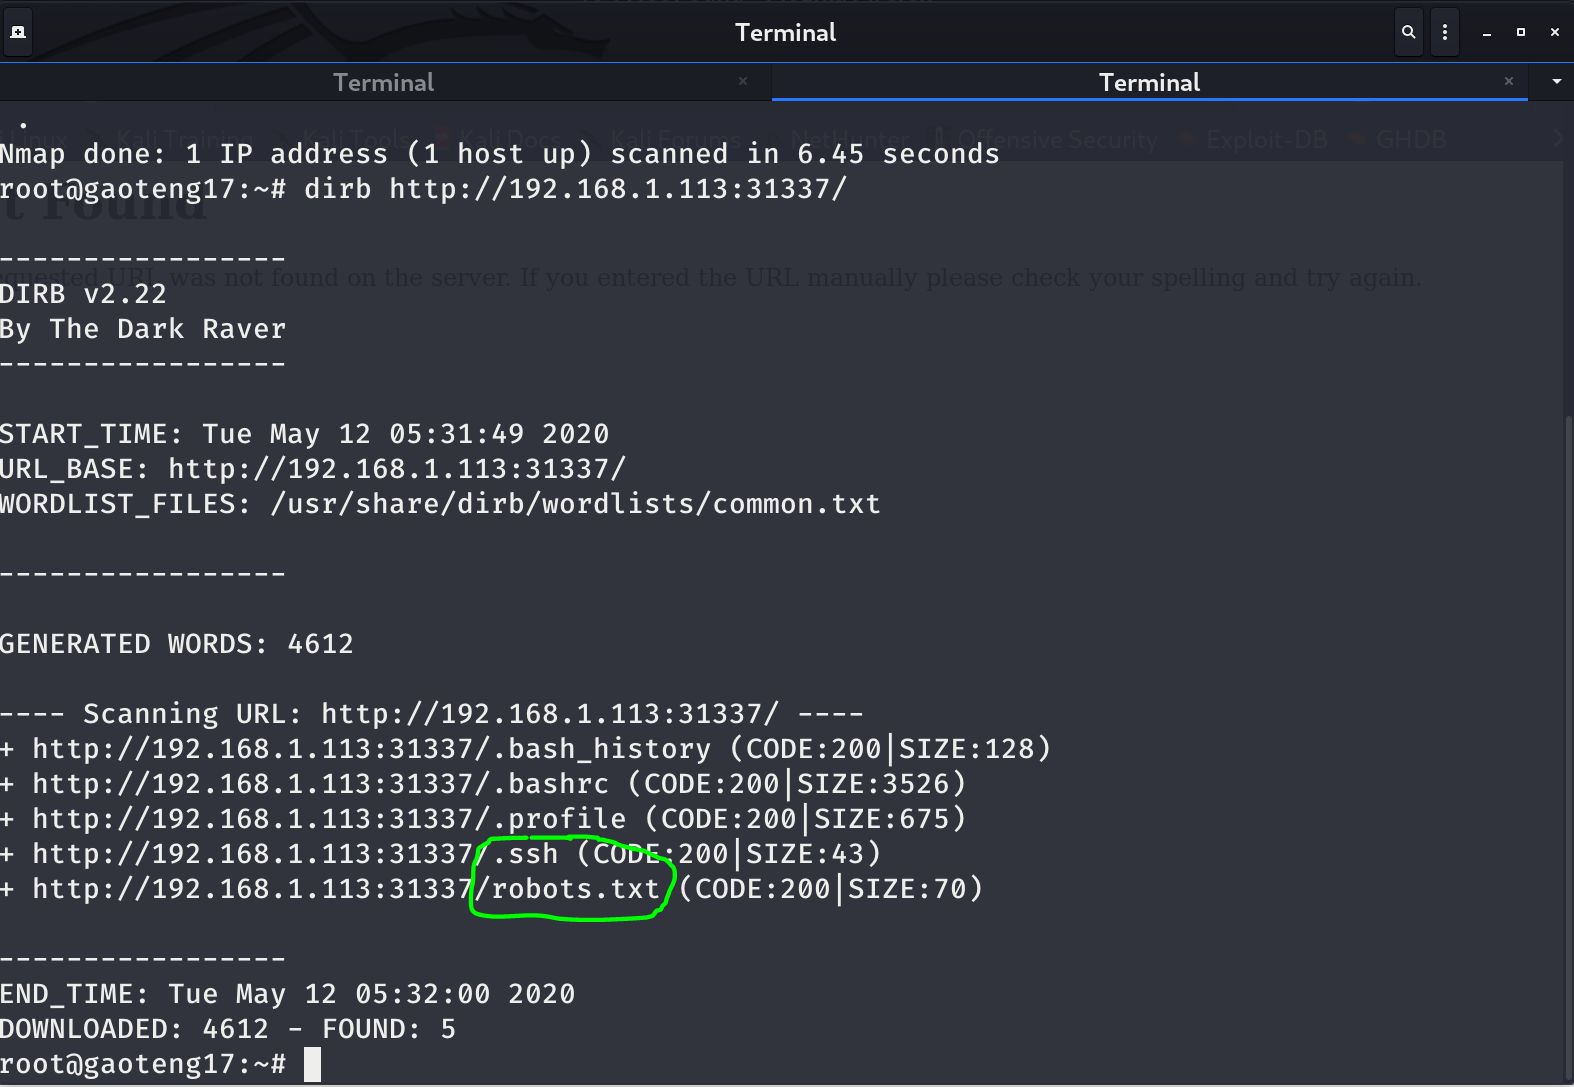Click the common.txt wordlist file path

575,504
